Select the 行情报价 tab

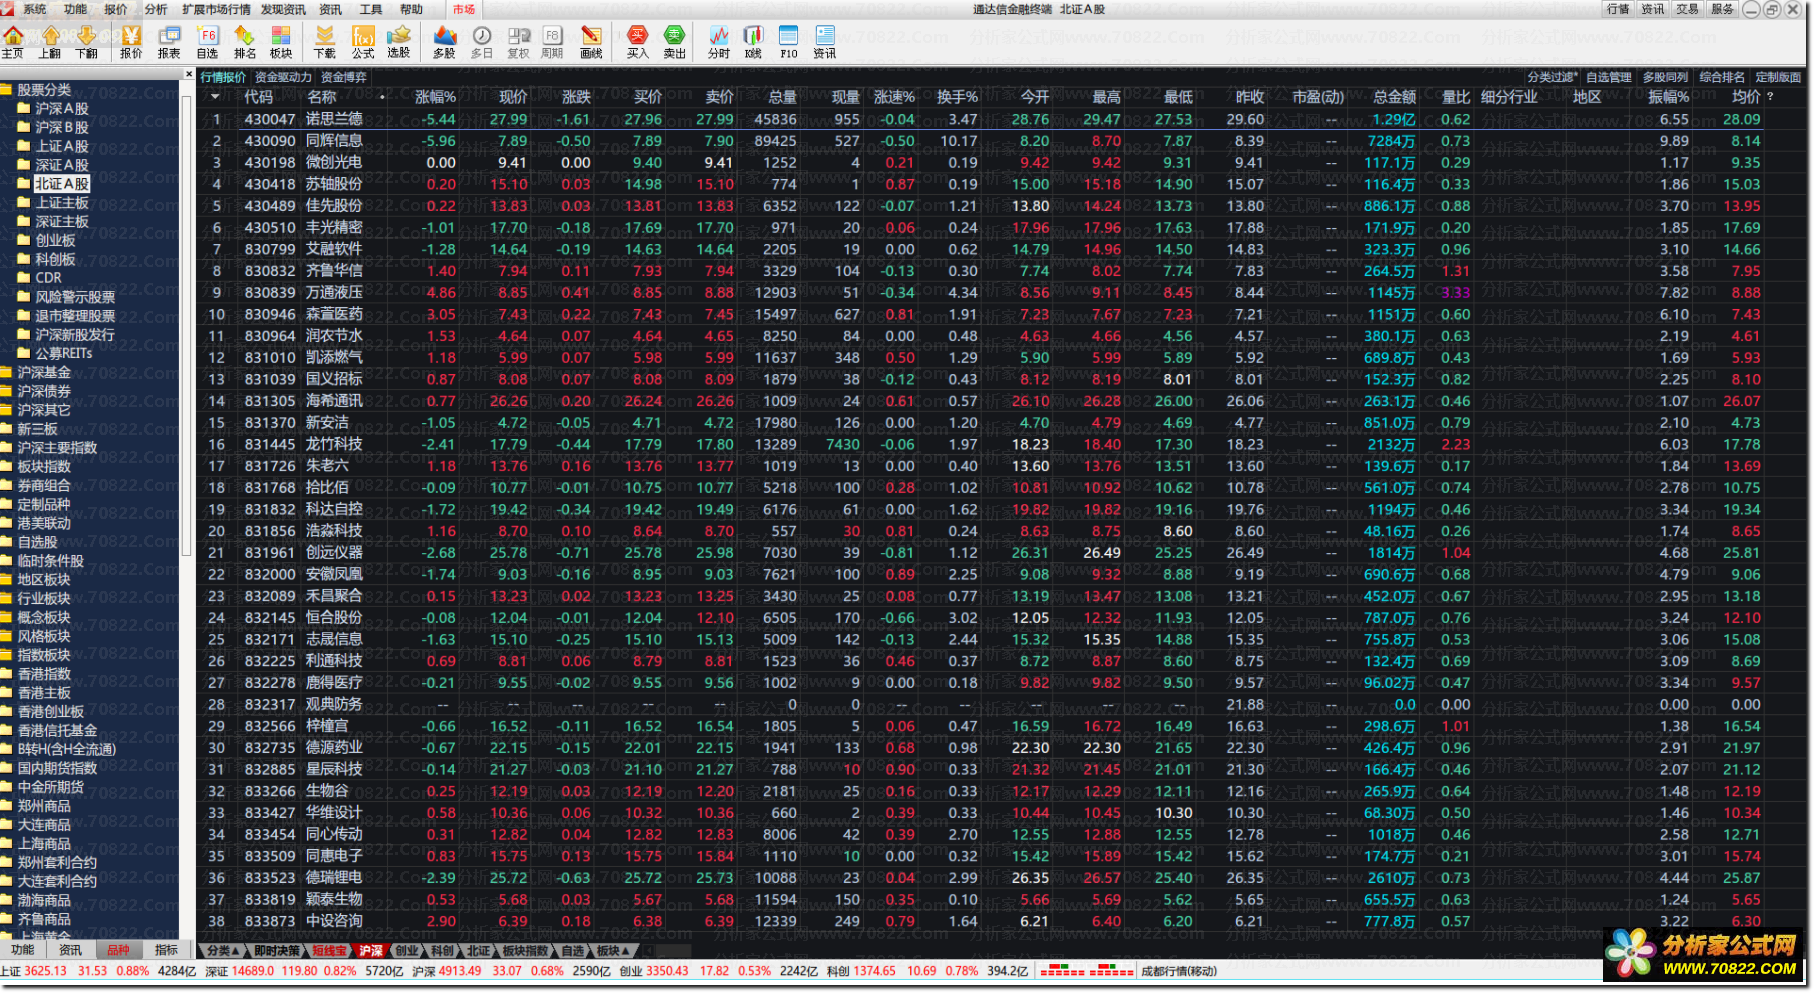coord(223,77)
